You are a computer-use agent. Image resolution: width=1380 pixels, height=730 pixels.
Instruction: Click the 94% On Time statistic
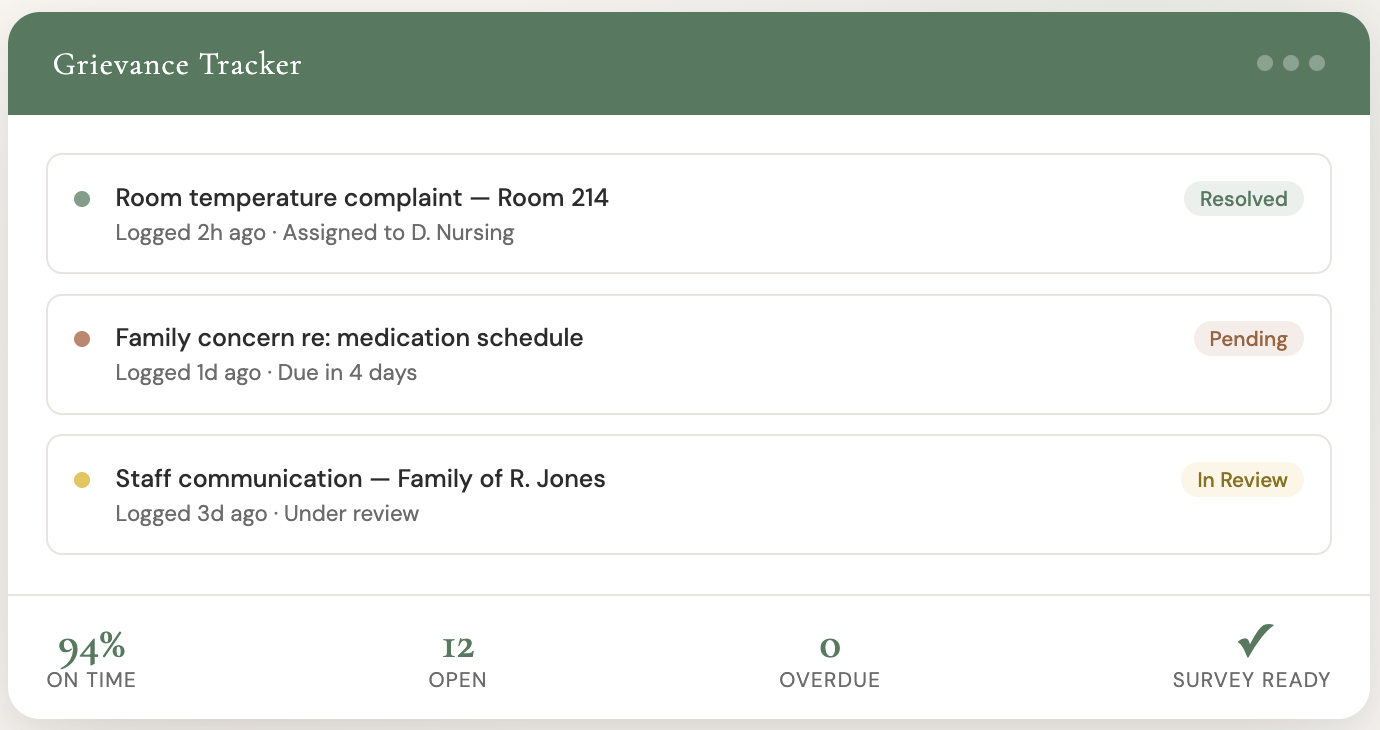pos(91,650)
